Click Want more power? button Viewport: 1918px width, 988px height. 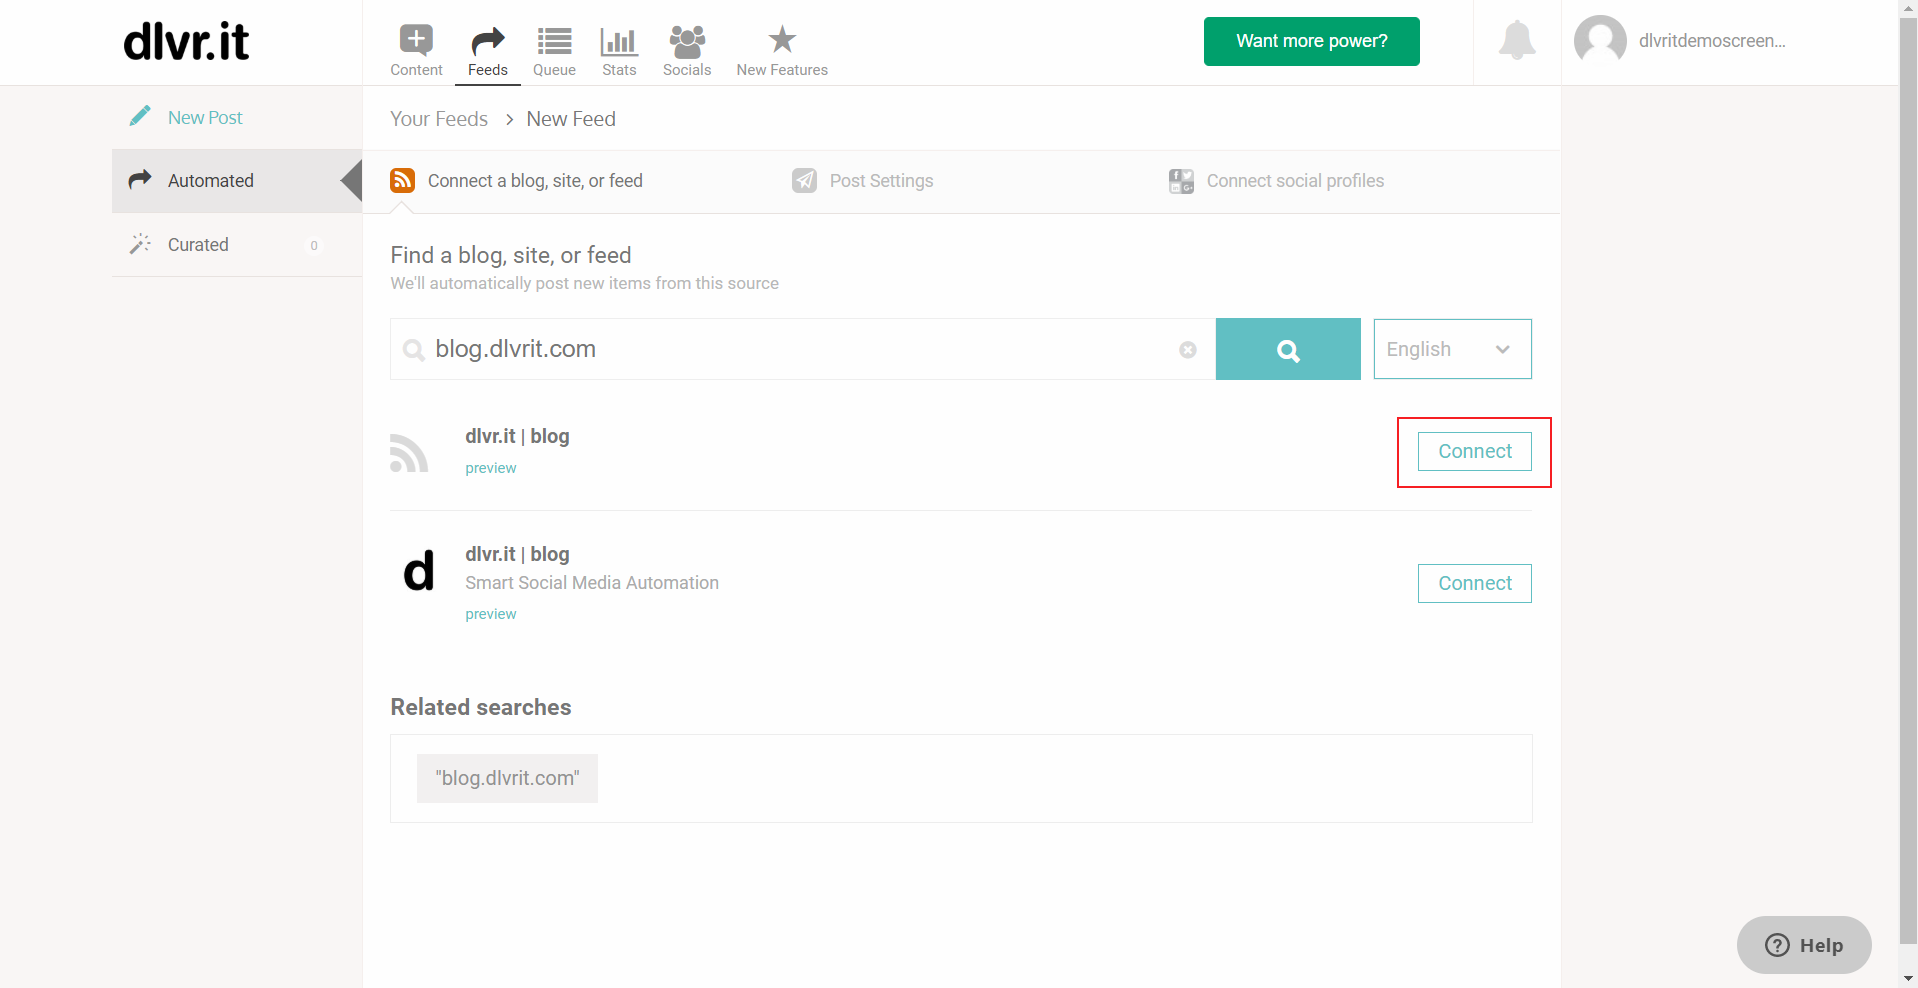click(1311, 41)
